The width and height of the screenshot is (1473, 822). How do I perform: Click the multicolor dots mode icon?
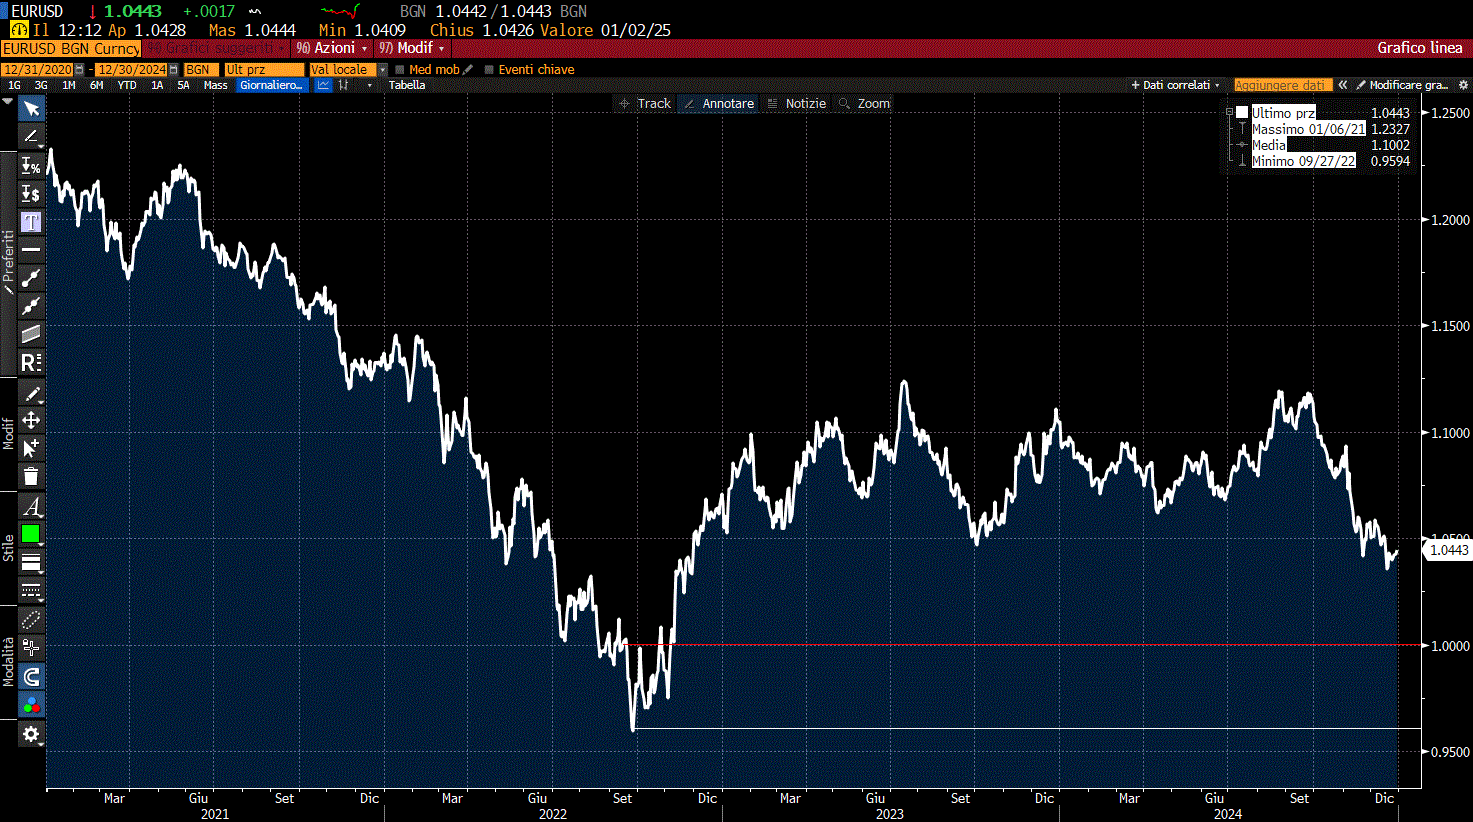click(x=31, y=705)
